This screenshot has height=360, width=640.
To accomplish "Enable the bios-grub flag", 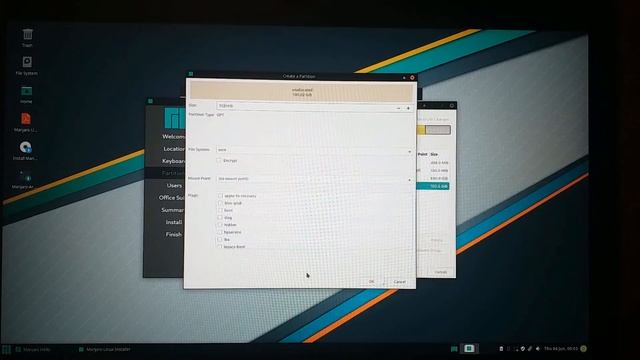I will 220,203.
